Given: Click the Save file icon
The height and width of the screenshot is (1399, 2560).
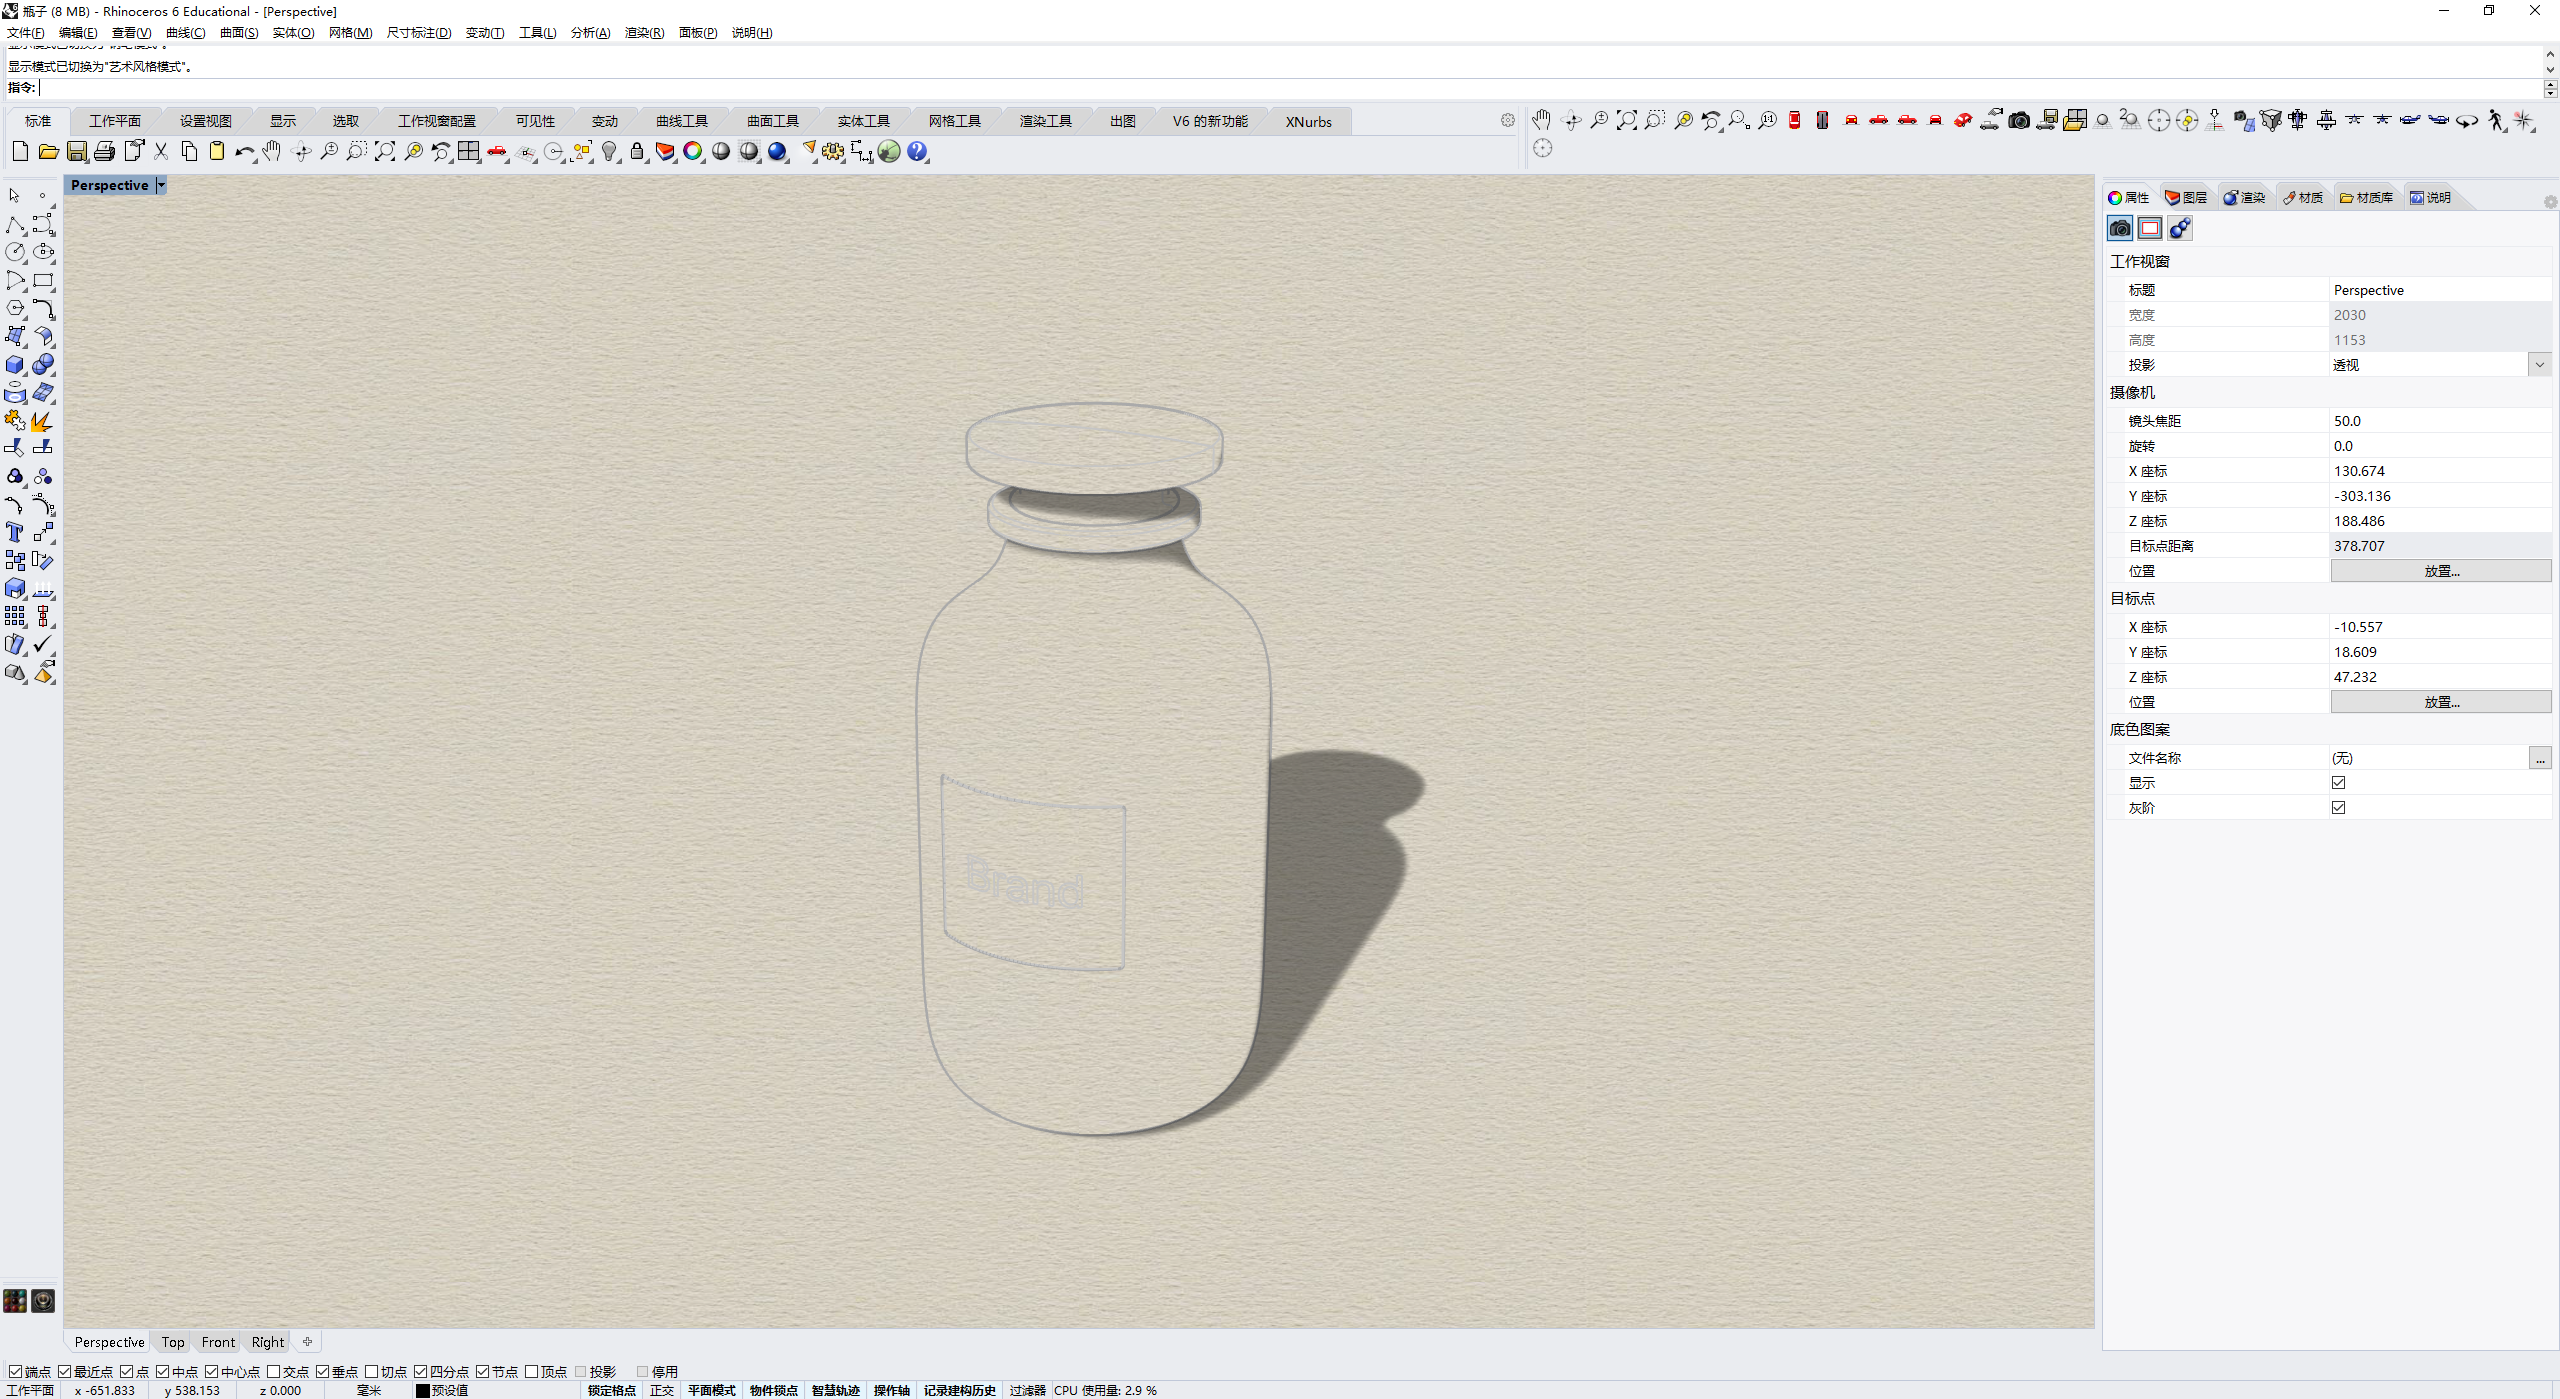Looking at the screenshot, I should click(76, 152).
